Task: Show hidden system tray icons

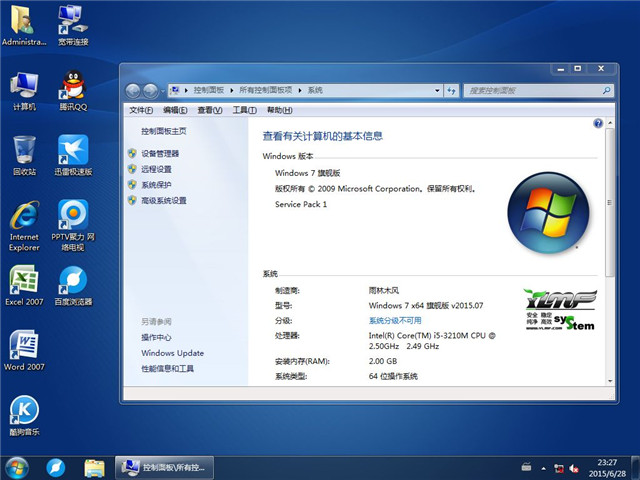Action: point(543,468)
